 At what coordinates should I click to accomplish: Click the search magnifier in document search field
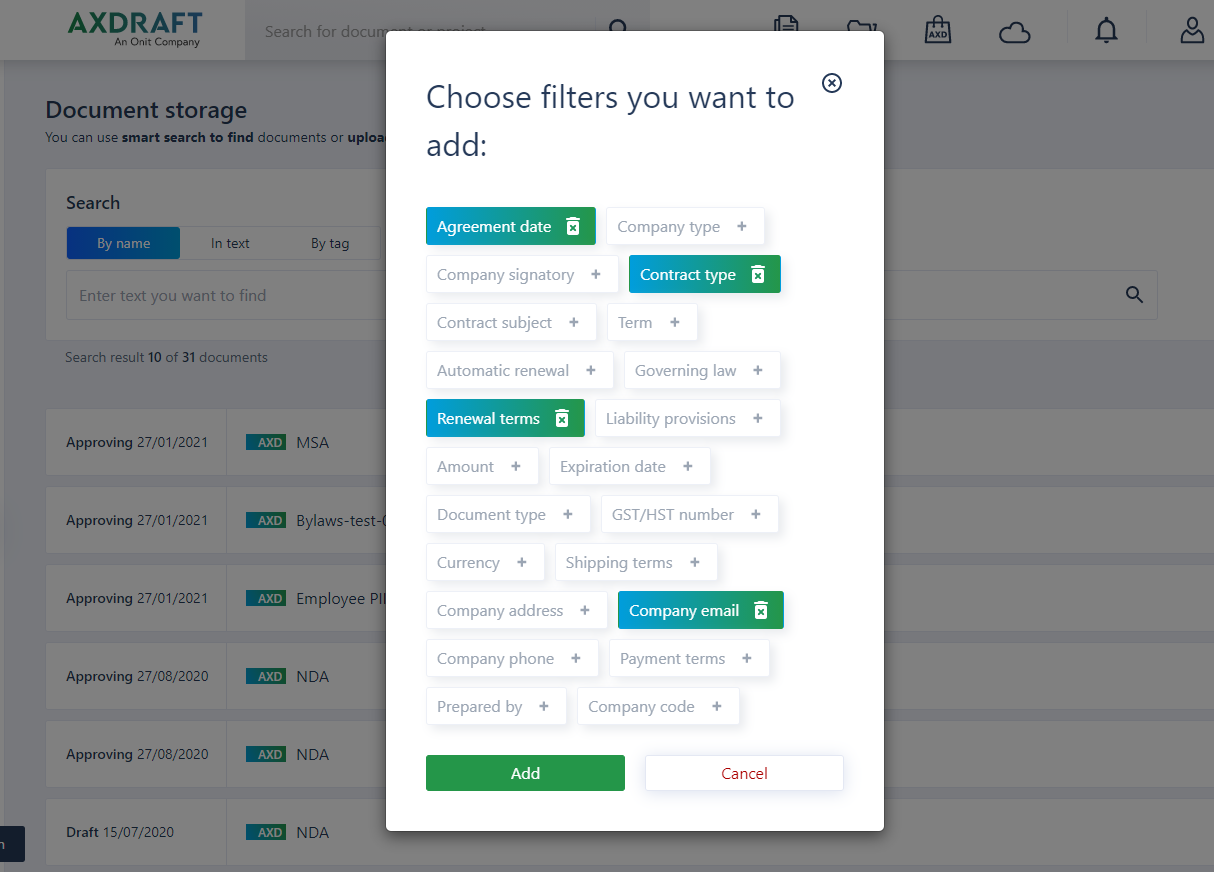click(1134, 295)
